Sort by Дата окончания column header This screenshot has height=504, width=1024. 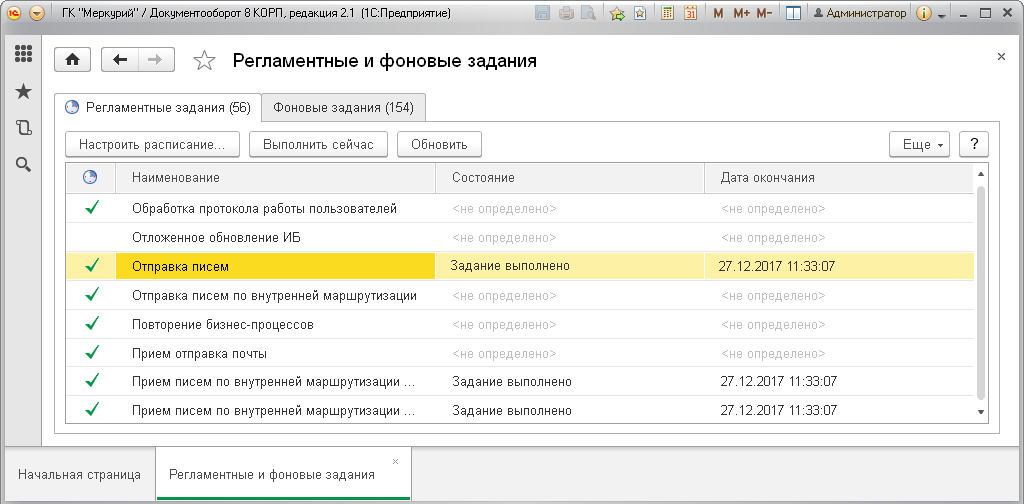839,178
